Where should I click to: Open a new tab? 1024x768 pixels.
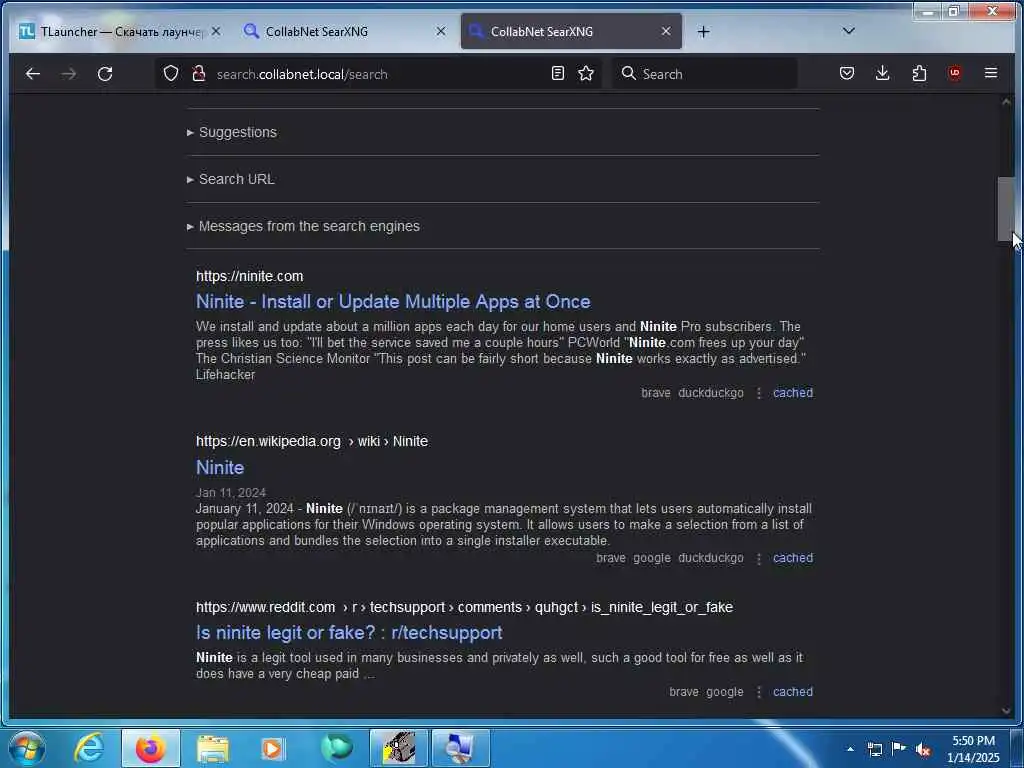pyautogui.click(x=703, y=31)
